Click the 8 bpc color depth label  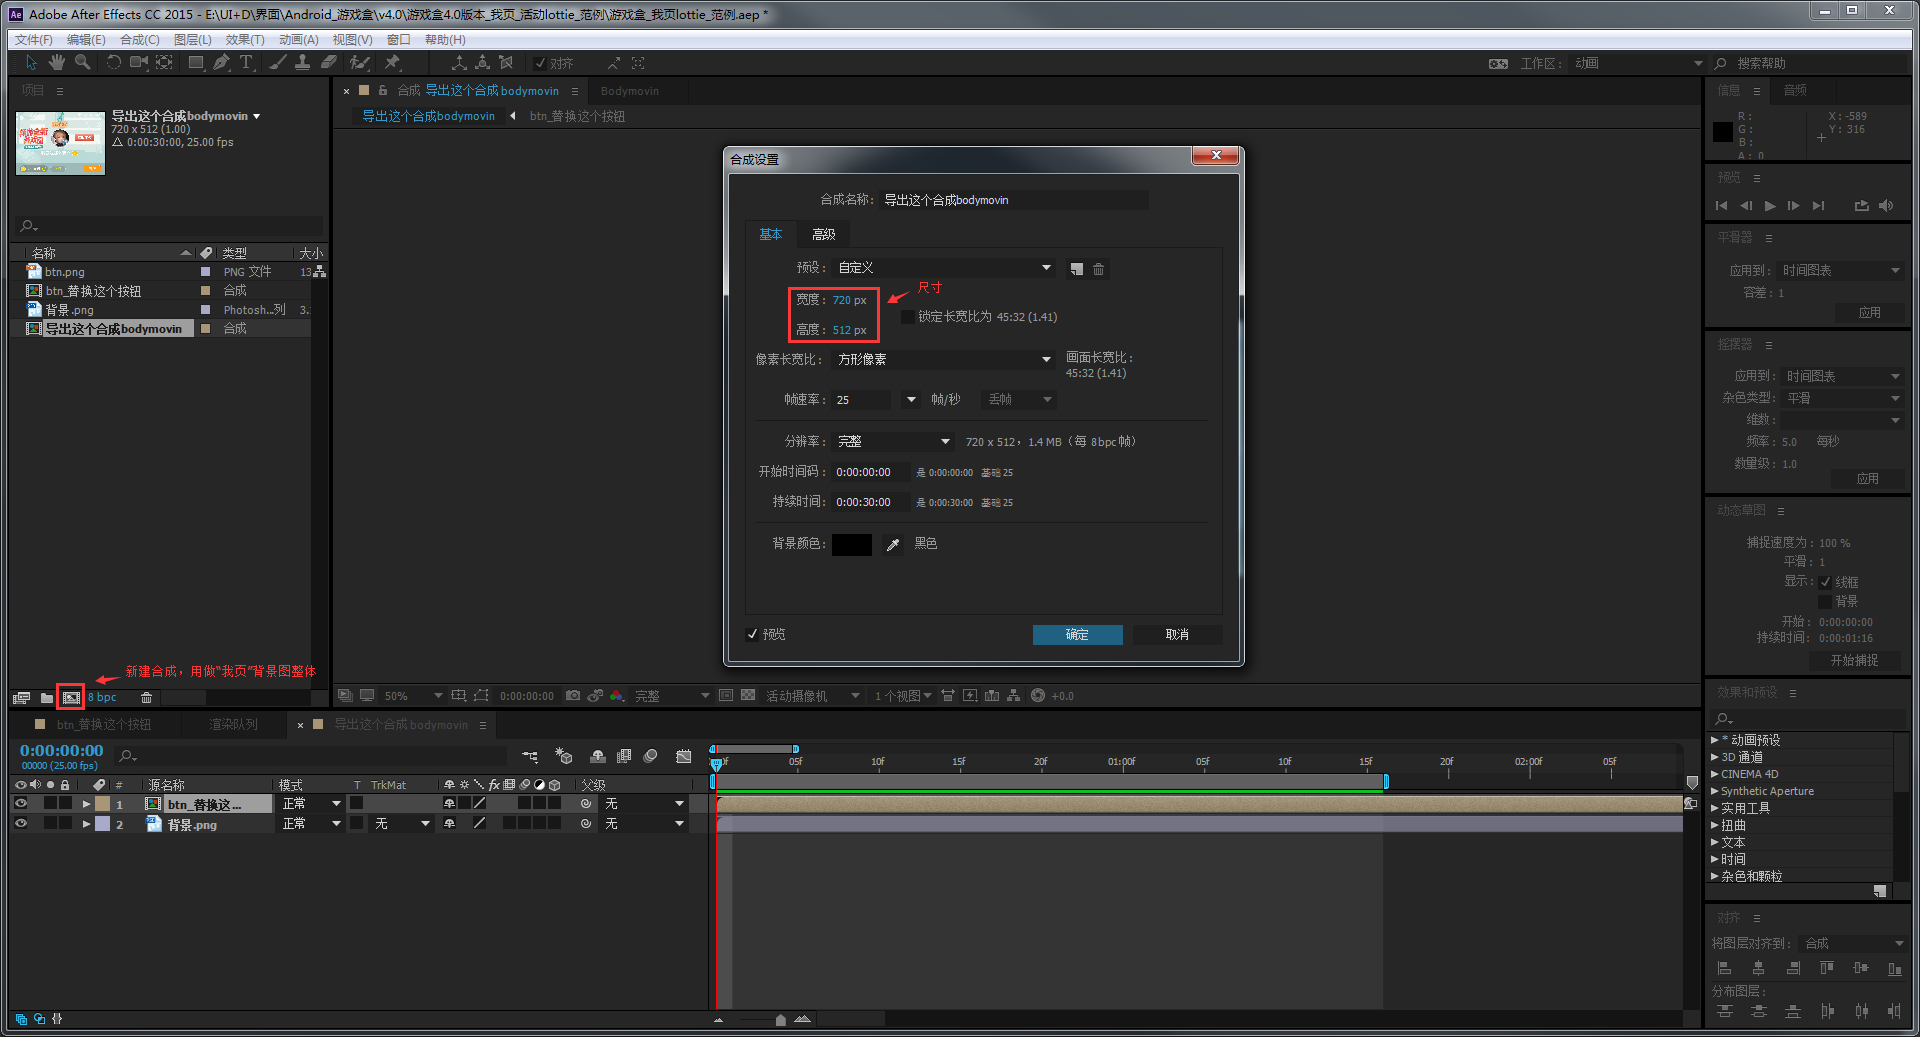102,698
